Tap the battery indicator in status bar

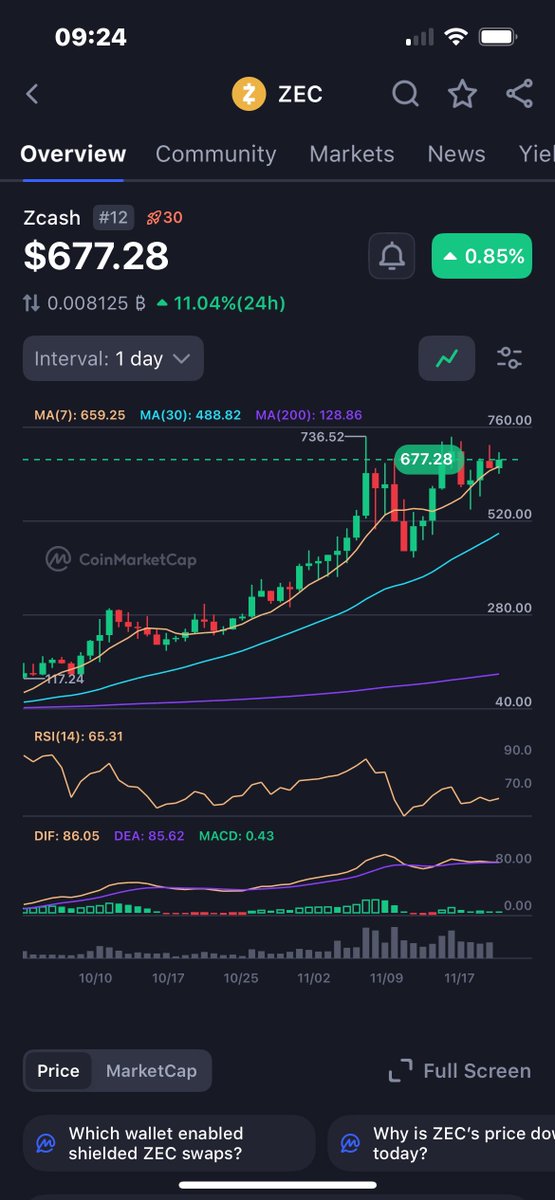(496, 38)
